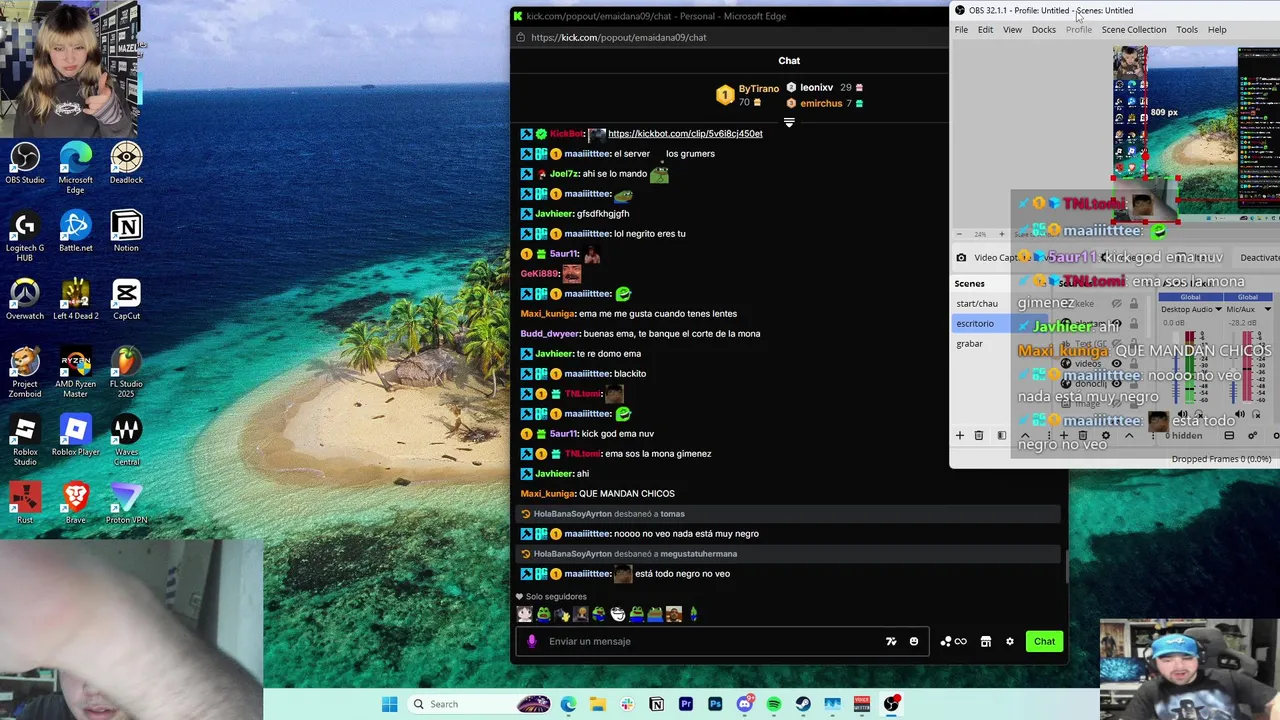Zoom out OBS preview with minus button
The height and width of the screenshot is (720, 1280).
[959, 234]
